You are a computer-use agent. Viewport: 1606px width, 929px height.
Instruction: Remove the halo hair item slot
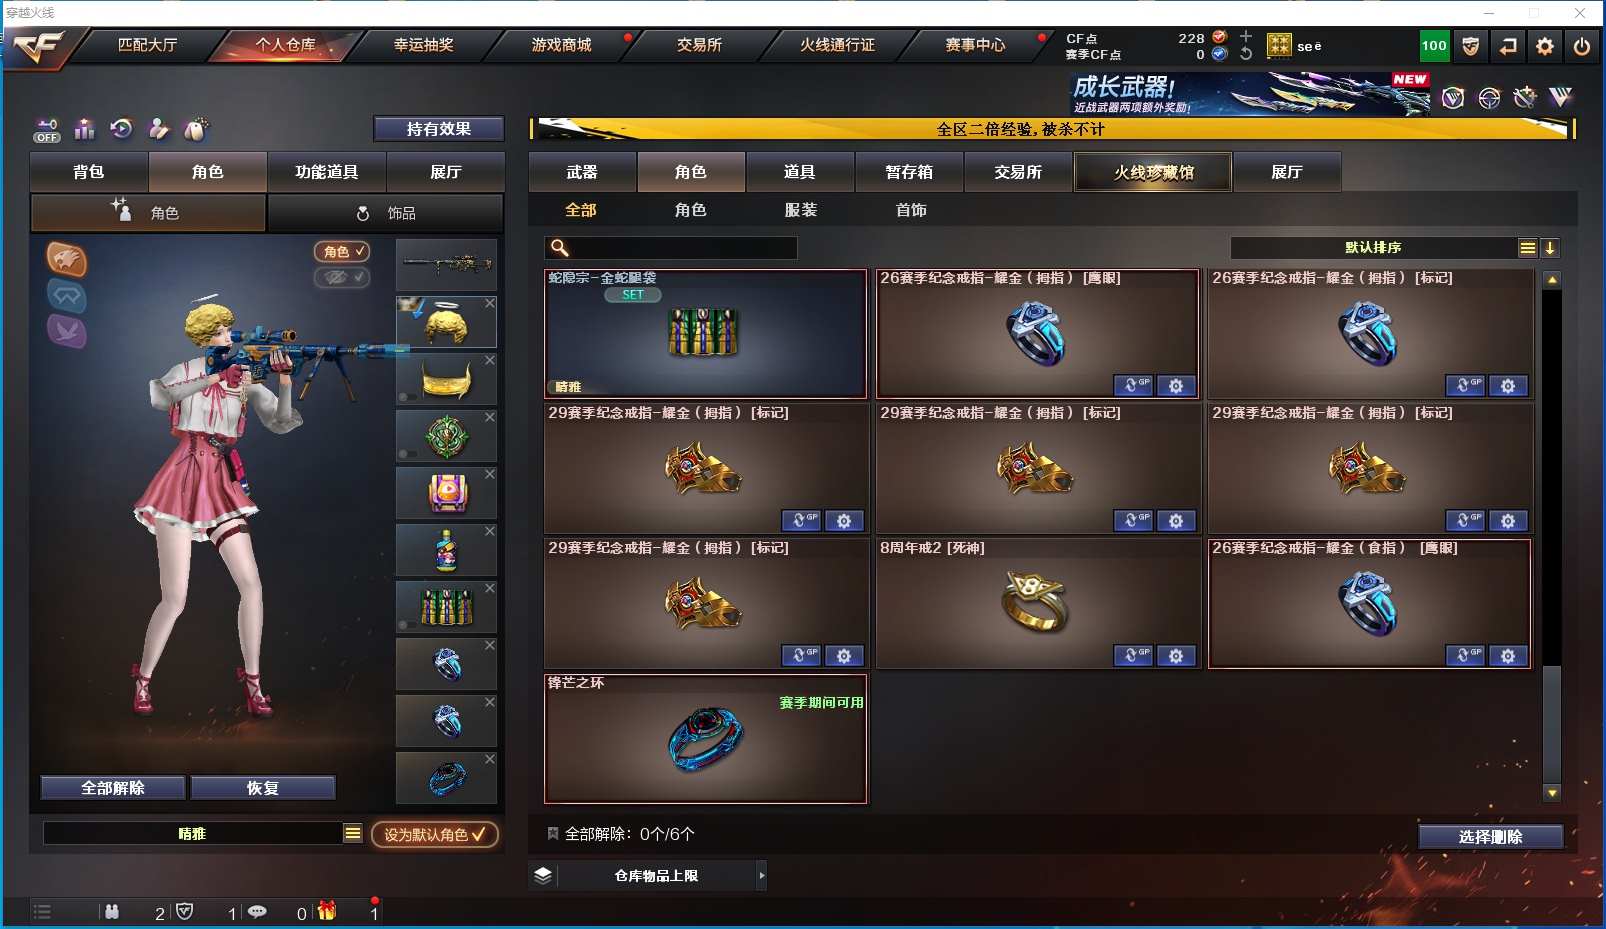pos(490,303)
